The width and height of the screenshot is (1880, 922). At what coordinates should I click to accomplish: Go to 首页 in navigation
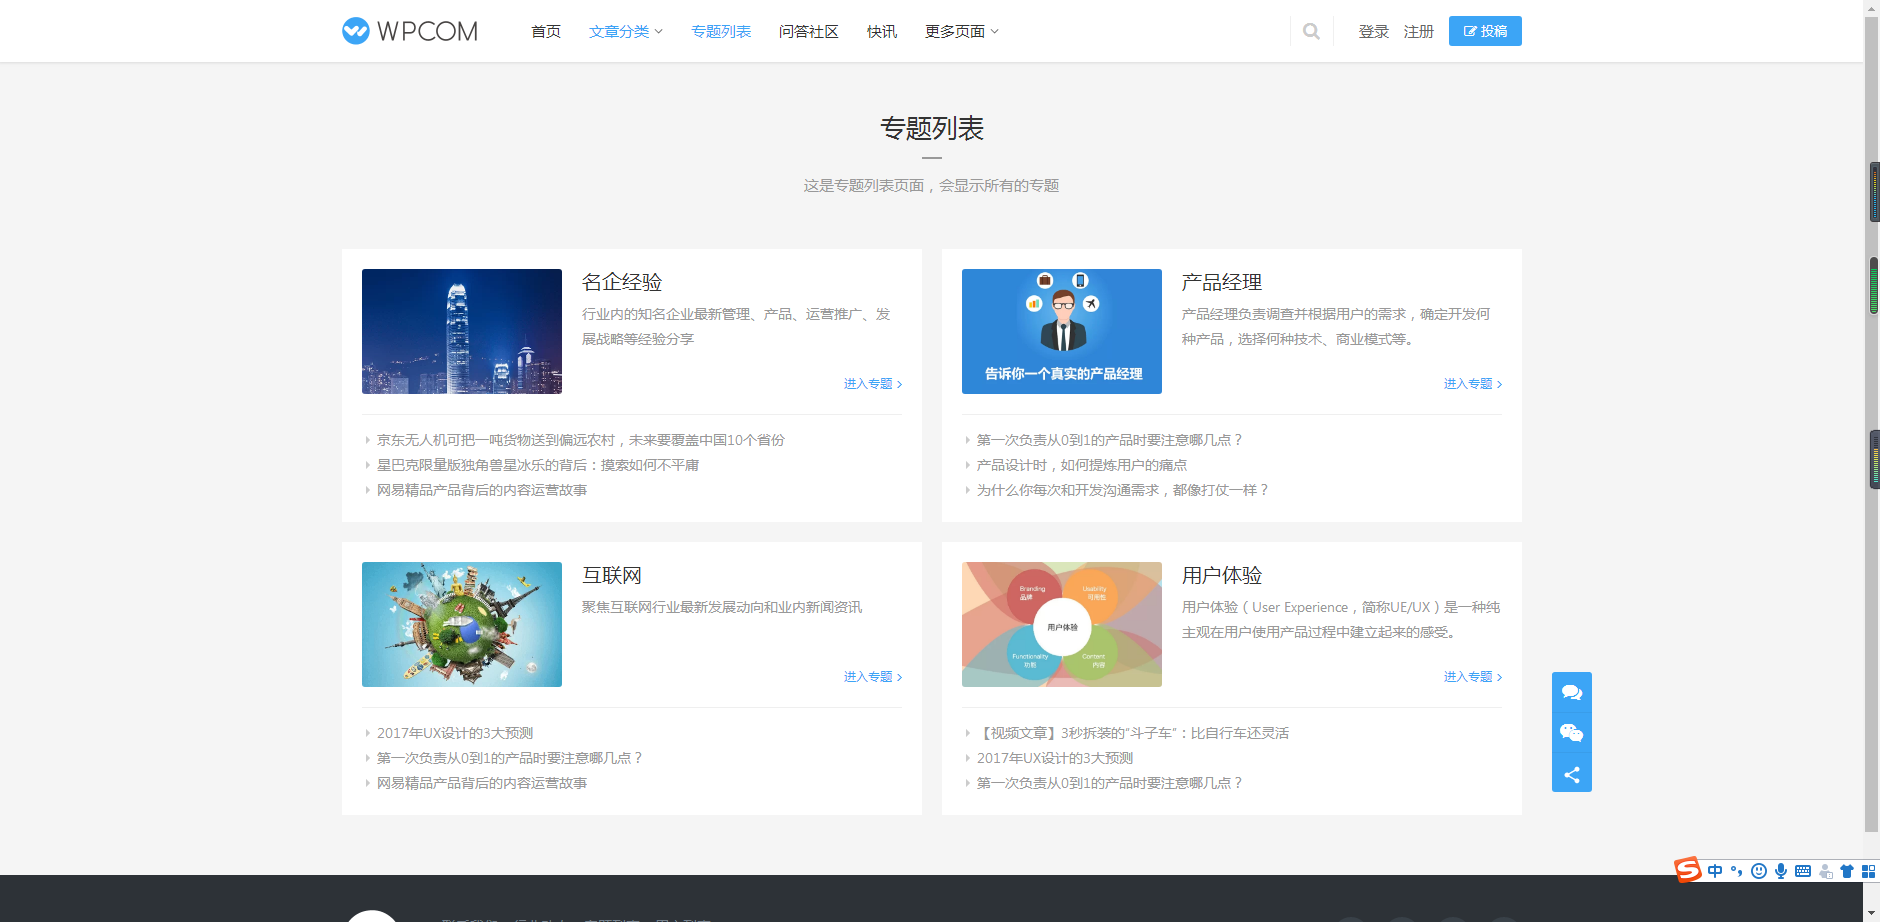[546, 32]
